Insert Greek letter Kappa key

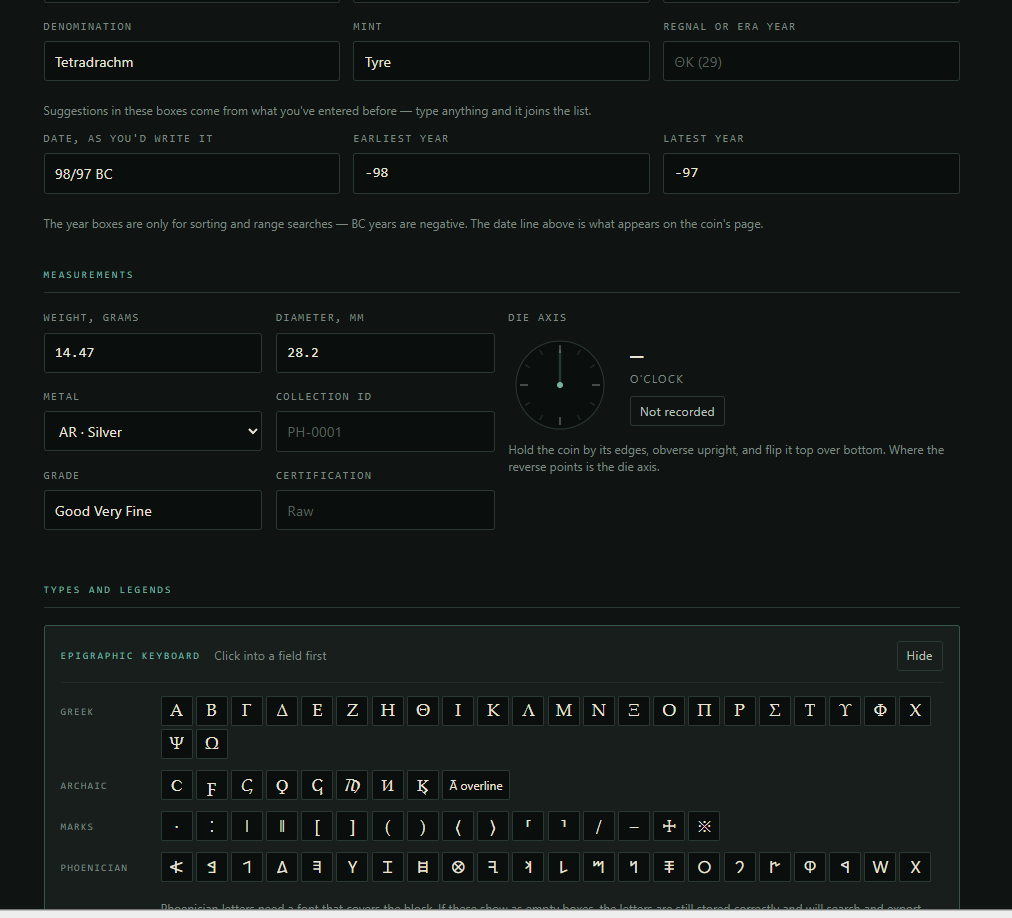click(x=493, y=711)
